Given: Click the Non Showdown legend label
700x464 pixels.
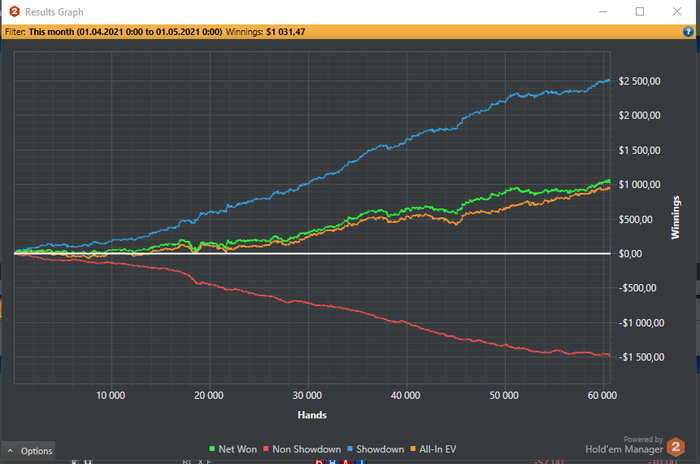Looking at the screenshot, I should (x=307, y=449).
